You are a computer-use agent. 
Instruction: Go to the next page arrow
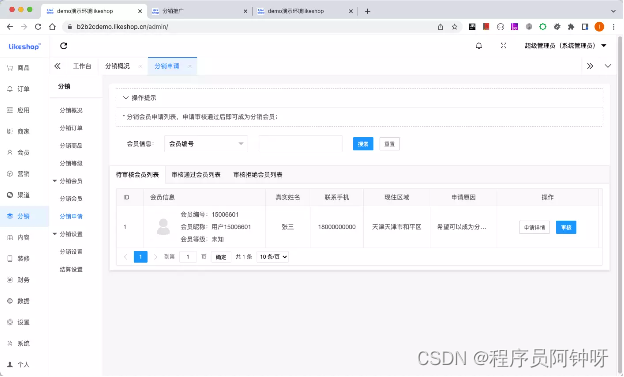pyautogui.click(x=156, y=257)
